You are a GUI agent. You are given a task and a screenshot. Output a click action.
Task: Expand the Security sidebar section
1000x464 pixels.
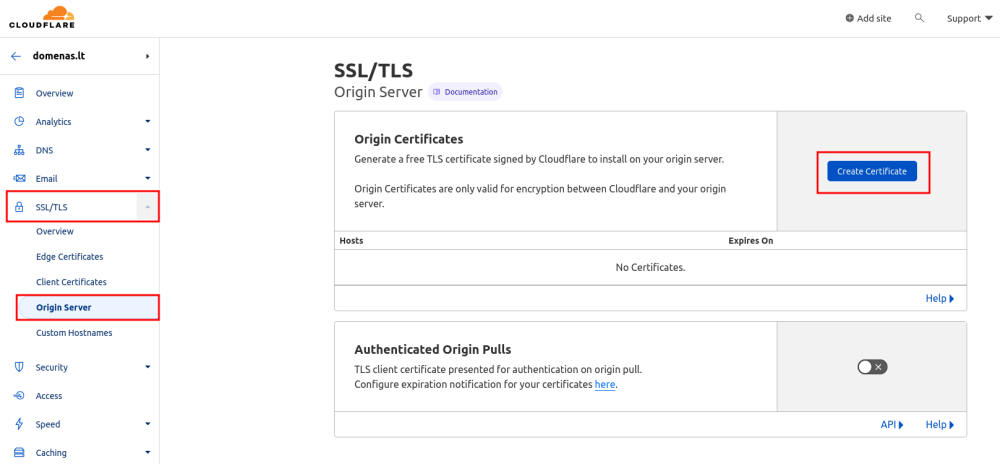(x=147, y=367)
